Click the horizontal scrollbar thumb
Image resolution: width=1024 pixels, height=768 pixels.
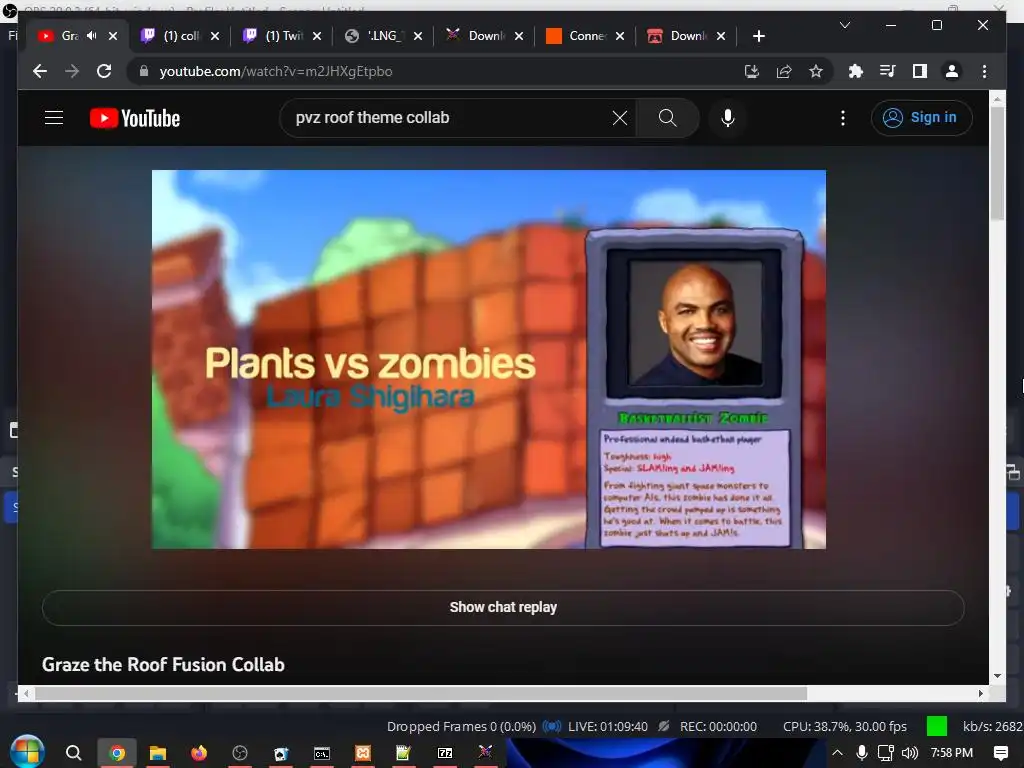(421, 694)
